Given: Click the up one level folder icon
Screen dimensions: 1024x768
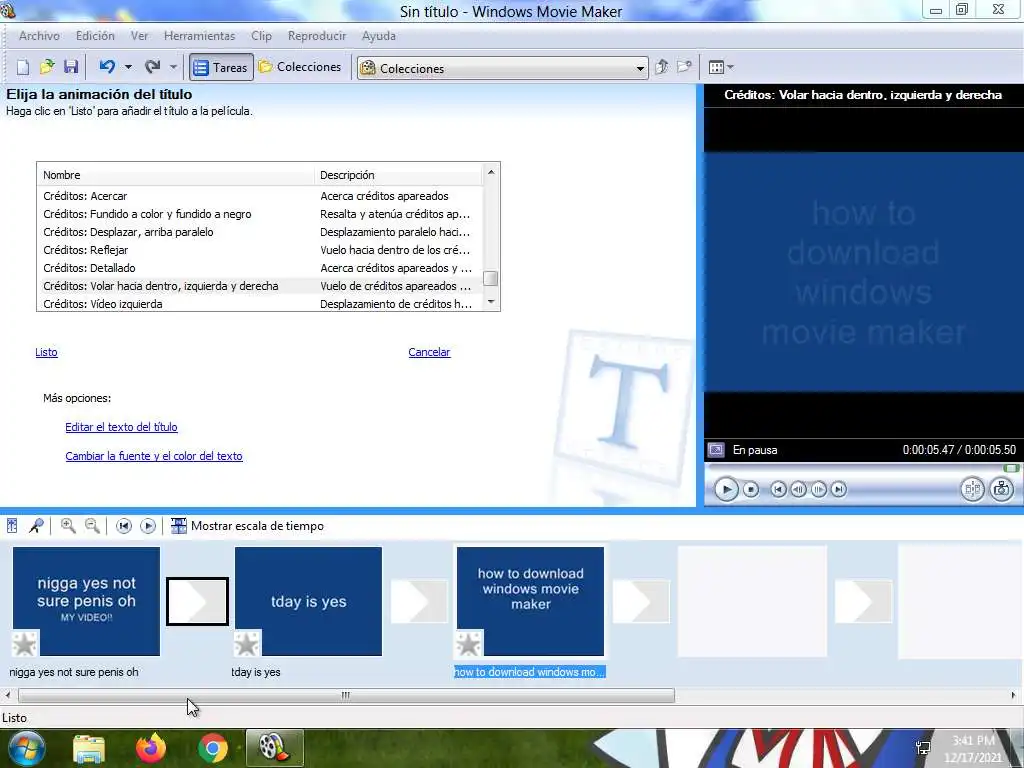Looking at the screenshot, I should tap(662, 67).
